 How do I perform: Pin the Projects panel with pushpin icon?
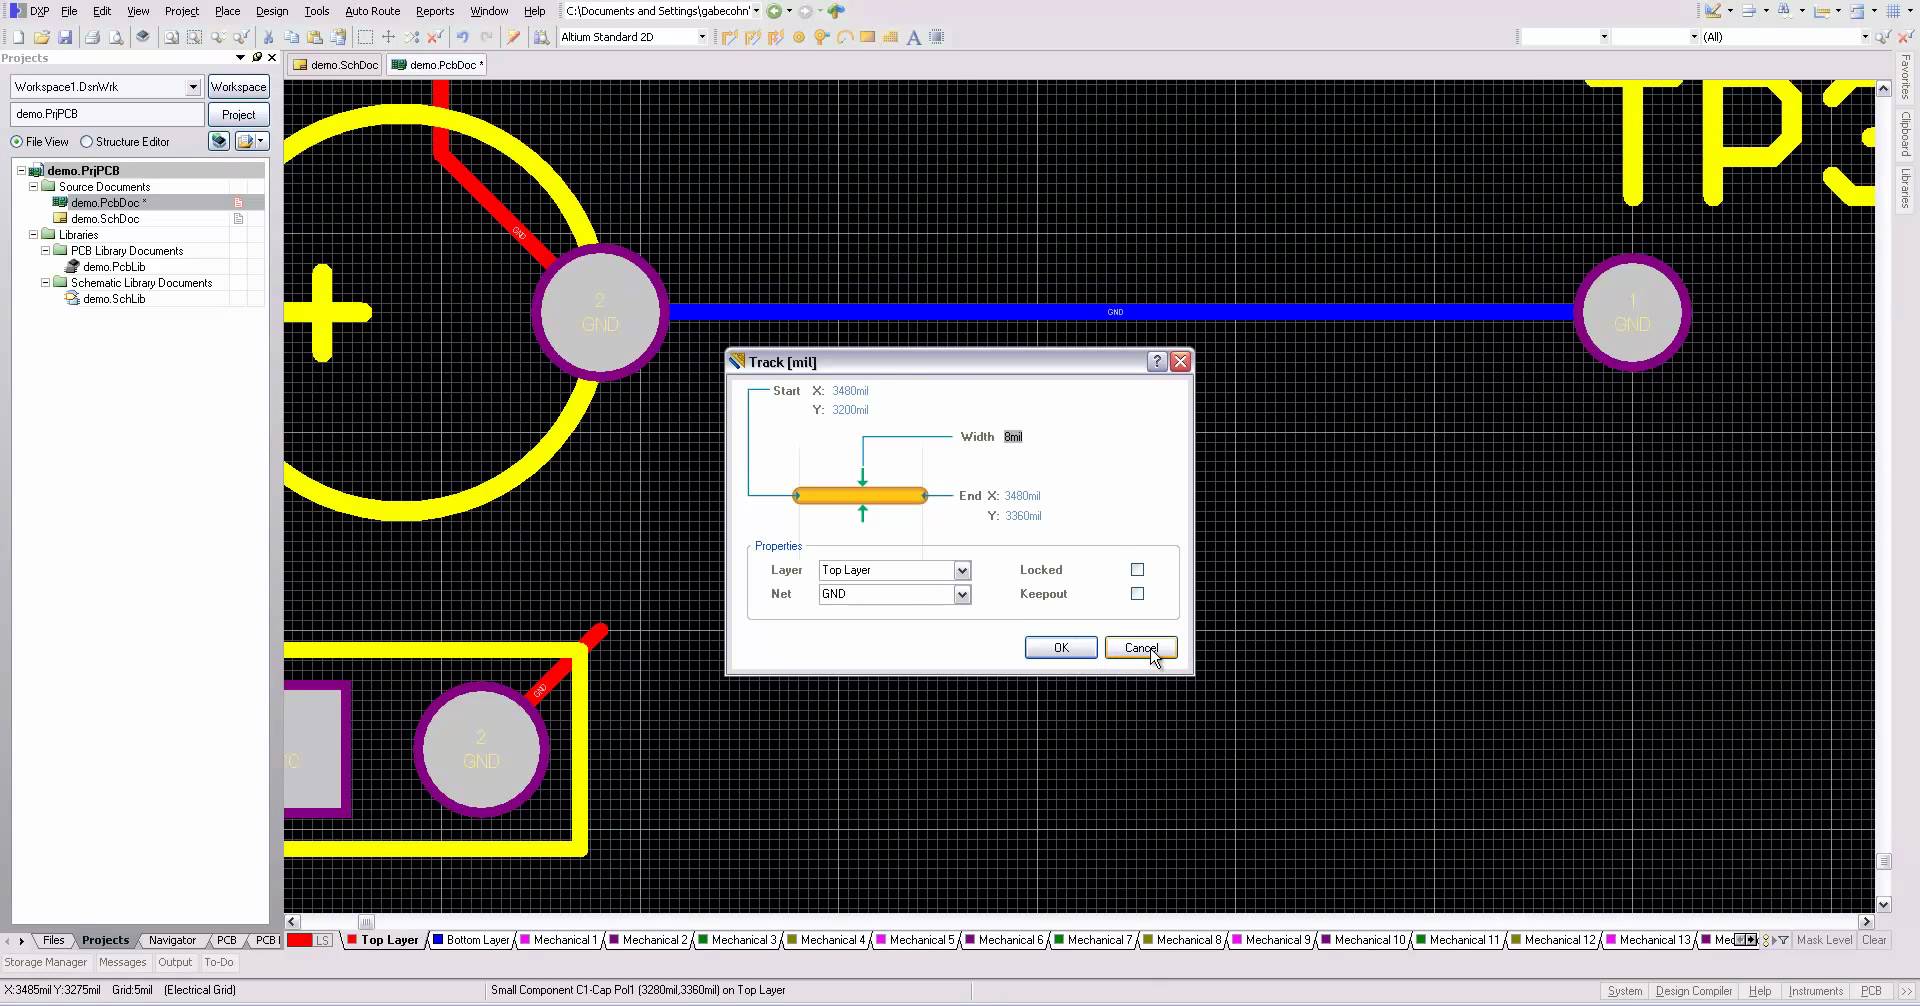click(257, 57)
